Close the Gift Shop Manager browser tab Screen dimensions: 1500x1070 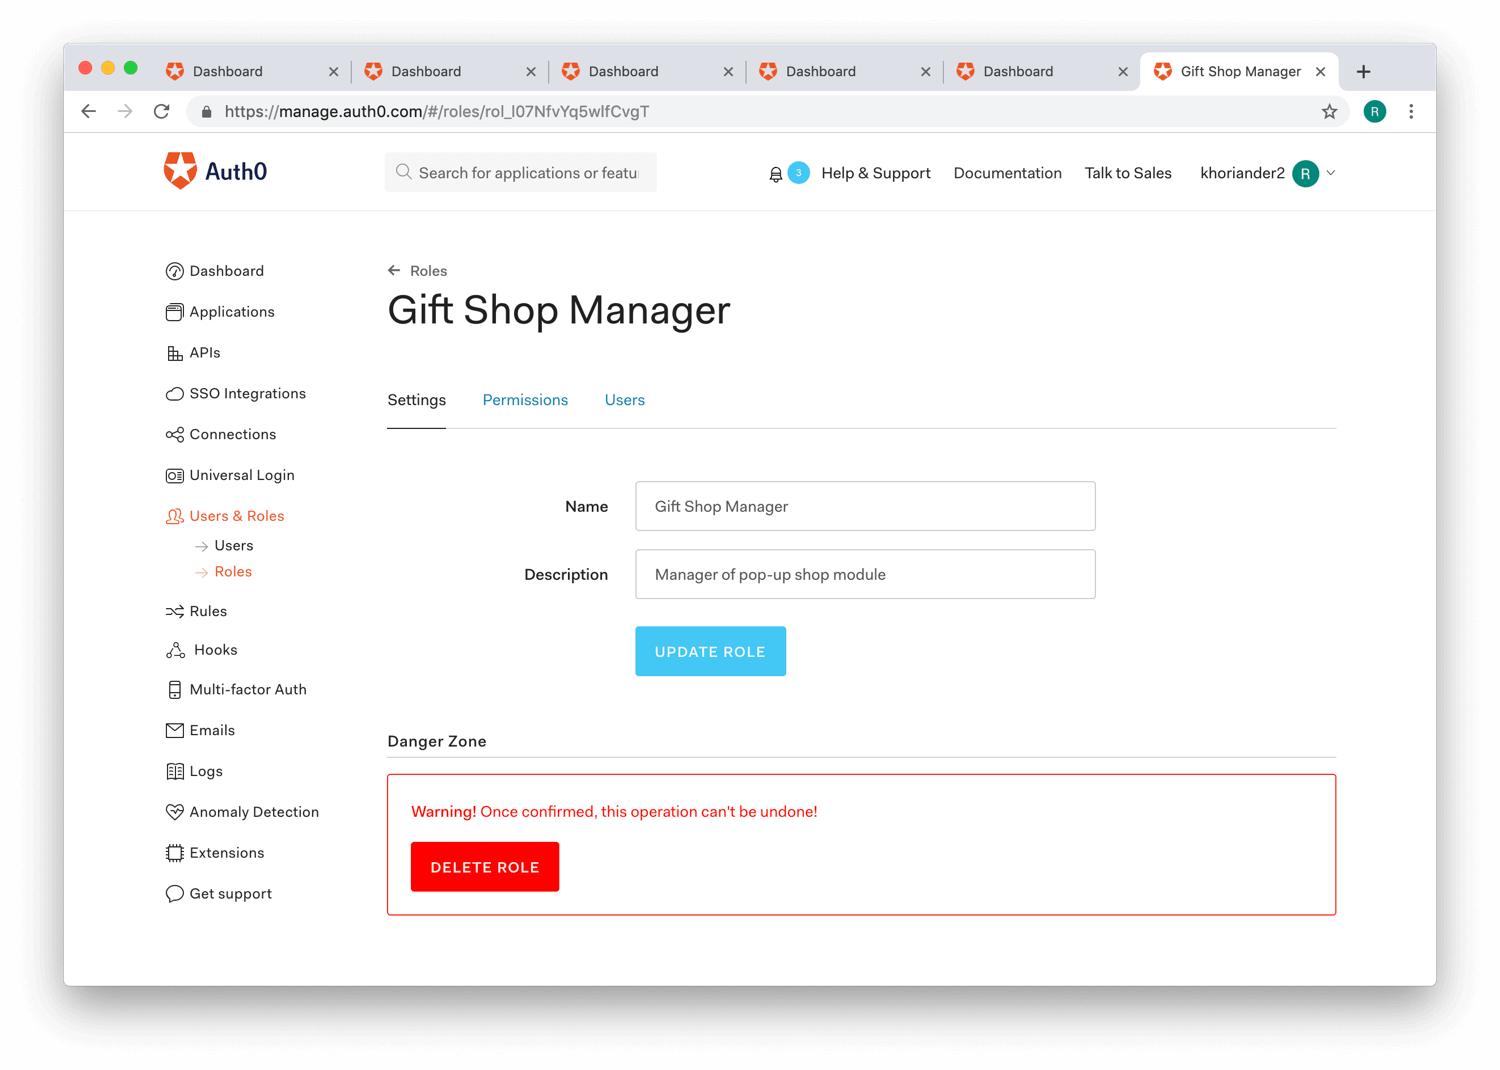tap(1320, 72)
